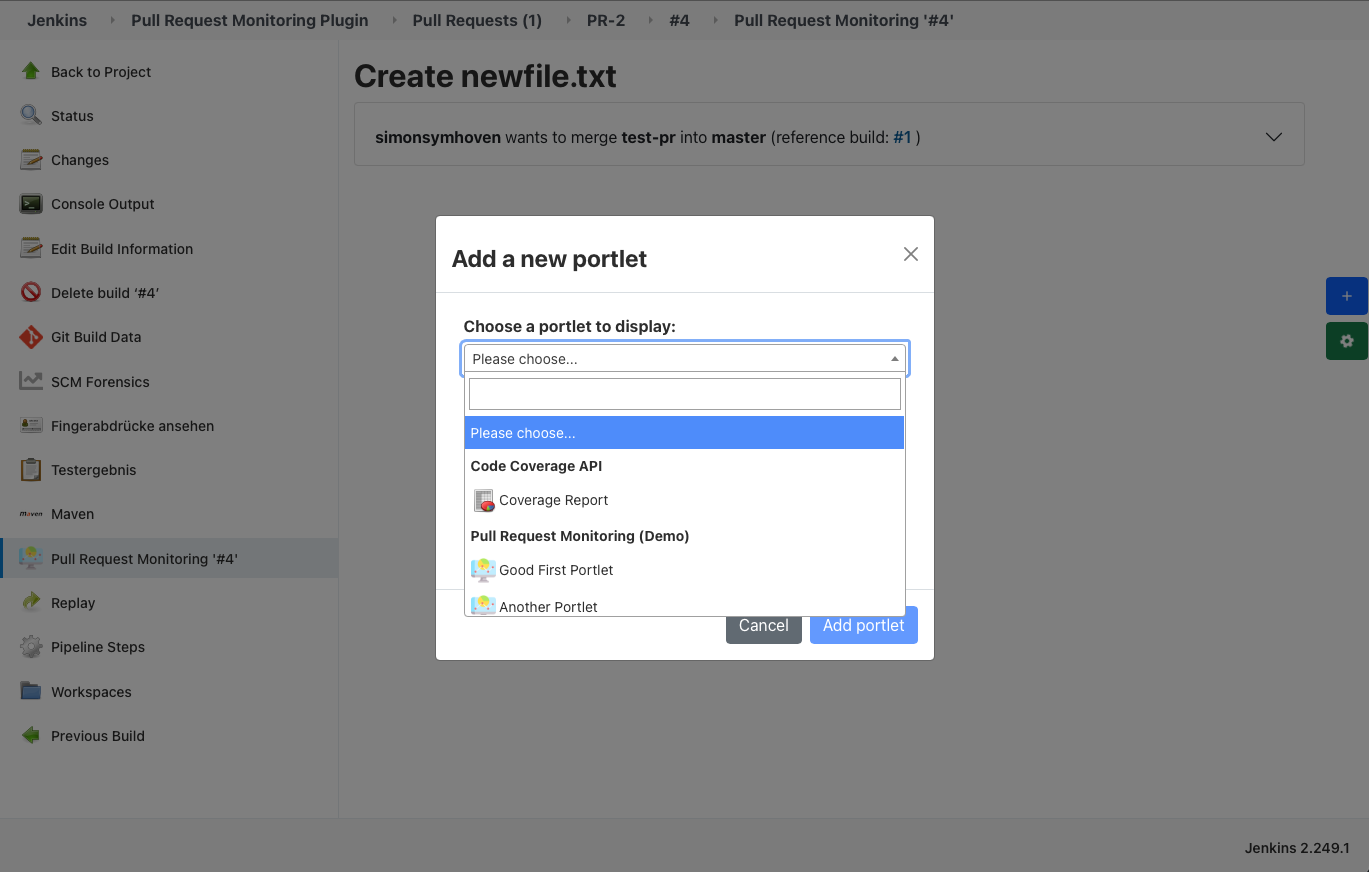Click the Console Output terminal icon
Image resolution: width=1369 pixels, height=872 pixels.
(31, 203)
